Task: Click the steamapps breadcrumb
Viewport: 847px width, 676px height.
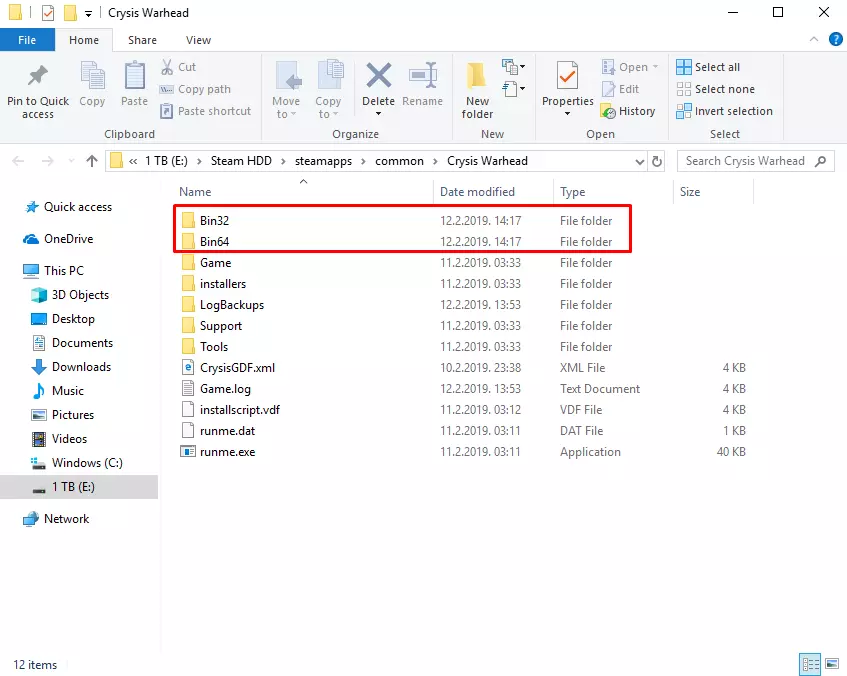Action: (323, 161)
